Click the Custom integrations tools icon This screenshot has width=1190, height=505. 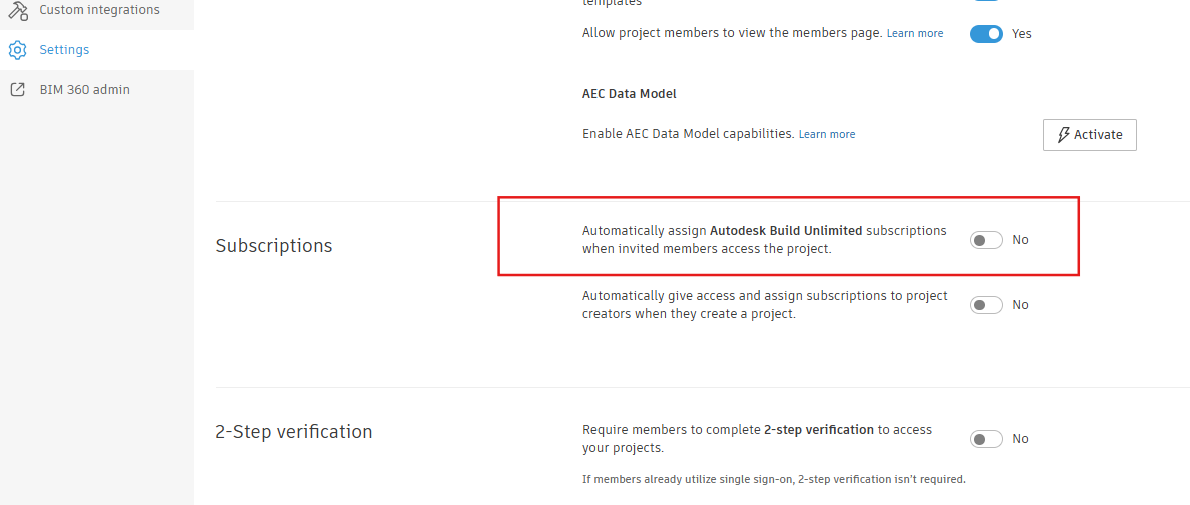17,10
